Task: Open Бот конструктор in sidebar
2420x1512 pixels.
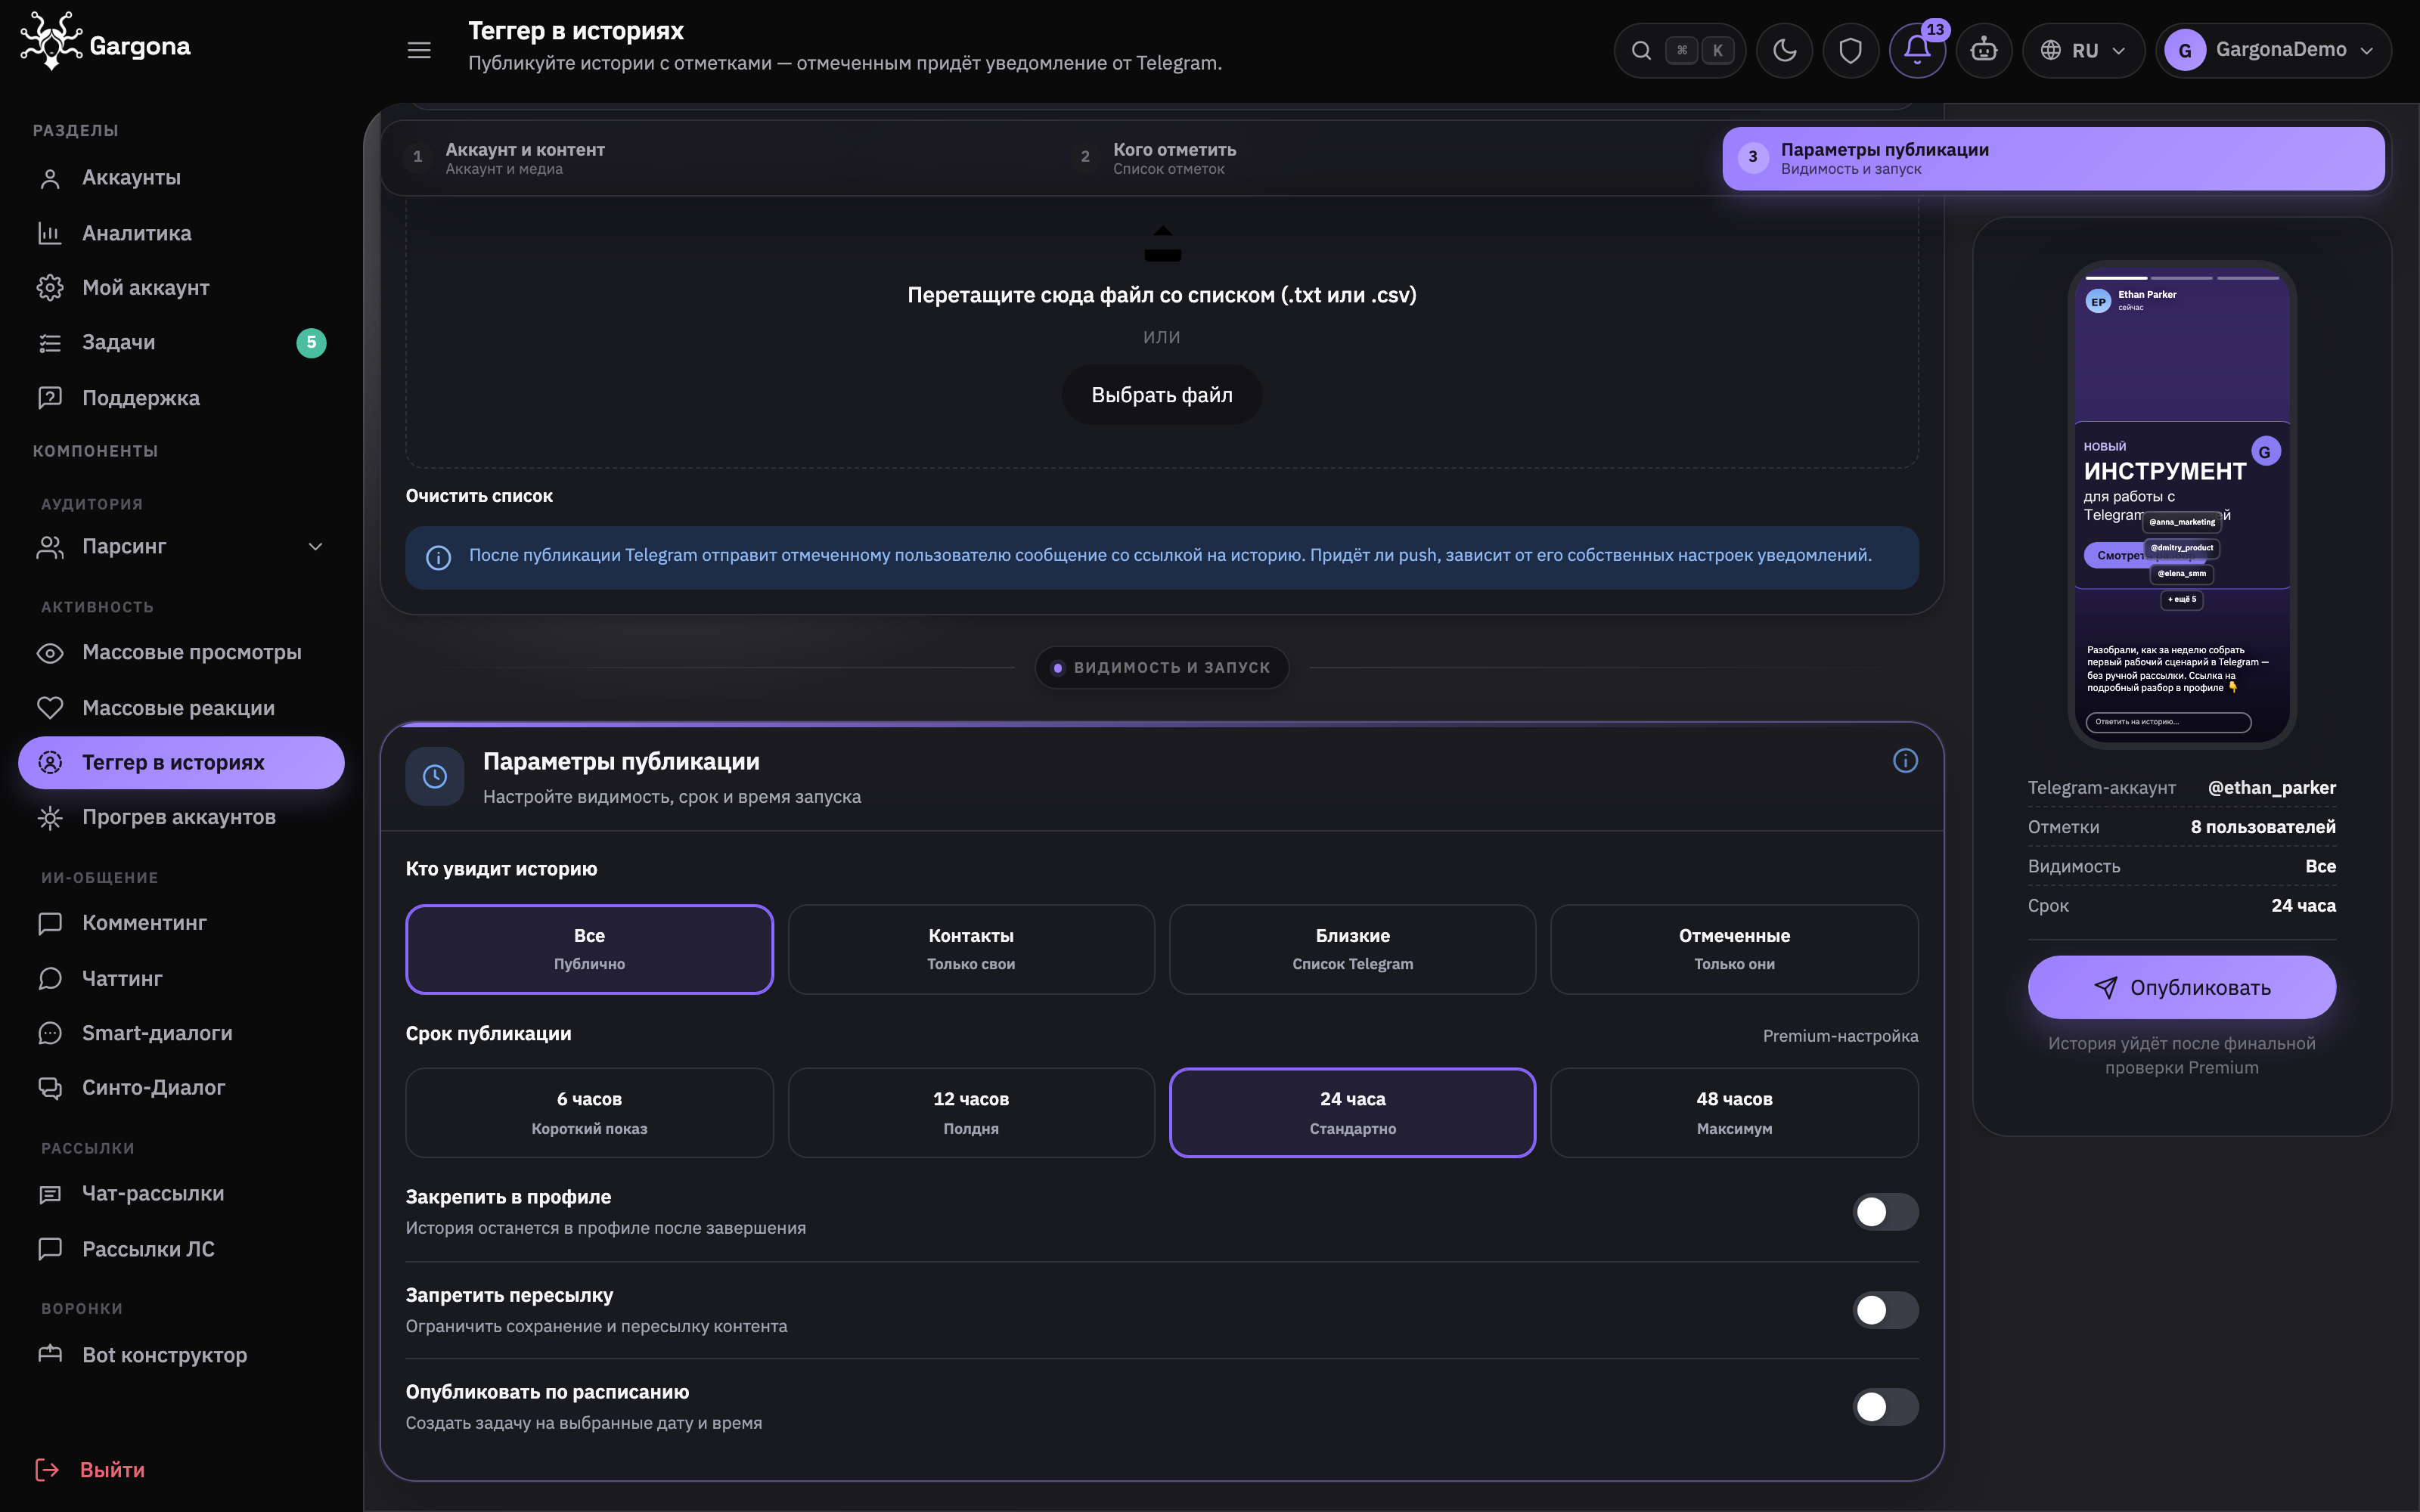Action: click(181, 1355)
